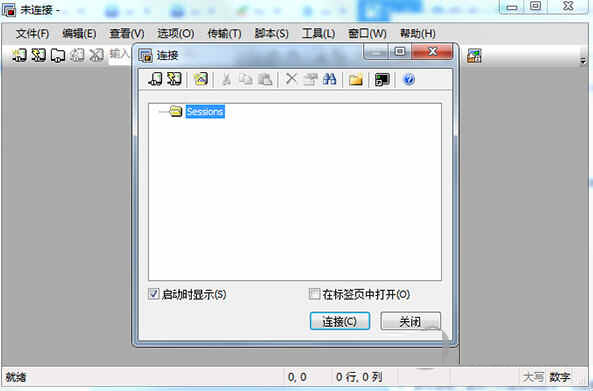Open the 传输(T) menu

(224, 34)
